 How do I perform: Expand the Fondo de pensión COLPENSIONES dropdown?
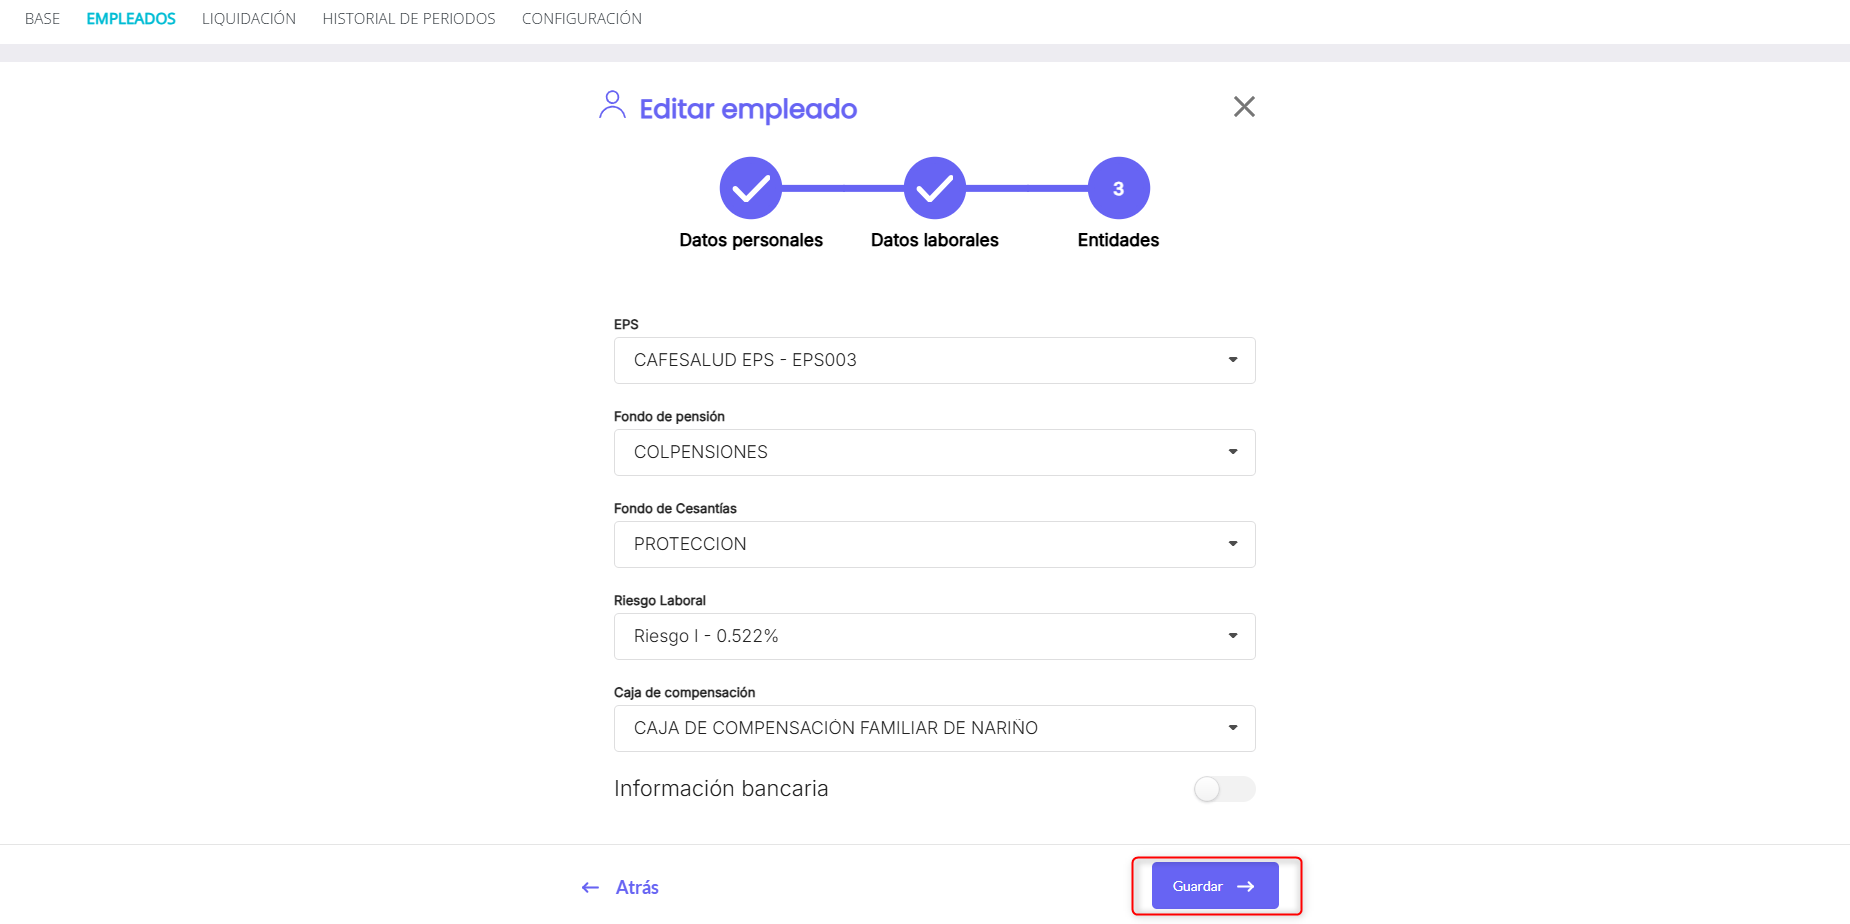pyautogui.click(x=935, y=452)
